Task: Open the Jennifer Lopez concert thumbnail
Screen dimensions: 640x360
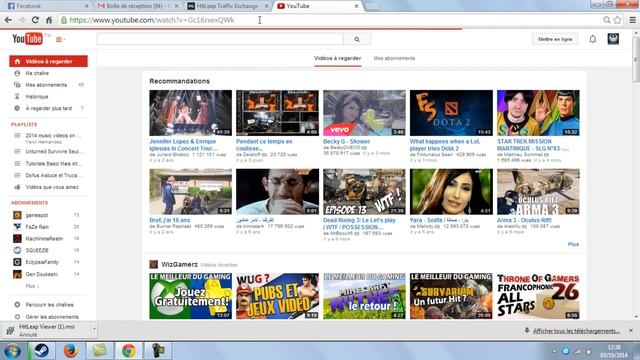Action: [x=190, y=113]
